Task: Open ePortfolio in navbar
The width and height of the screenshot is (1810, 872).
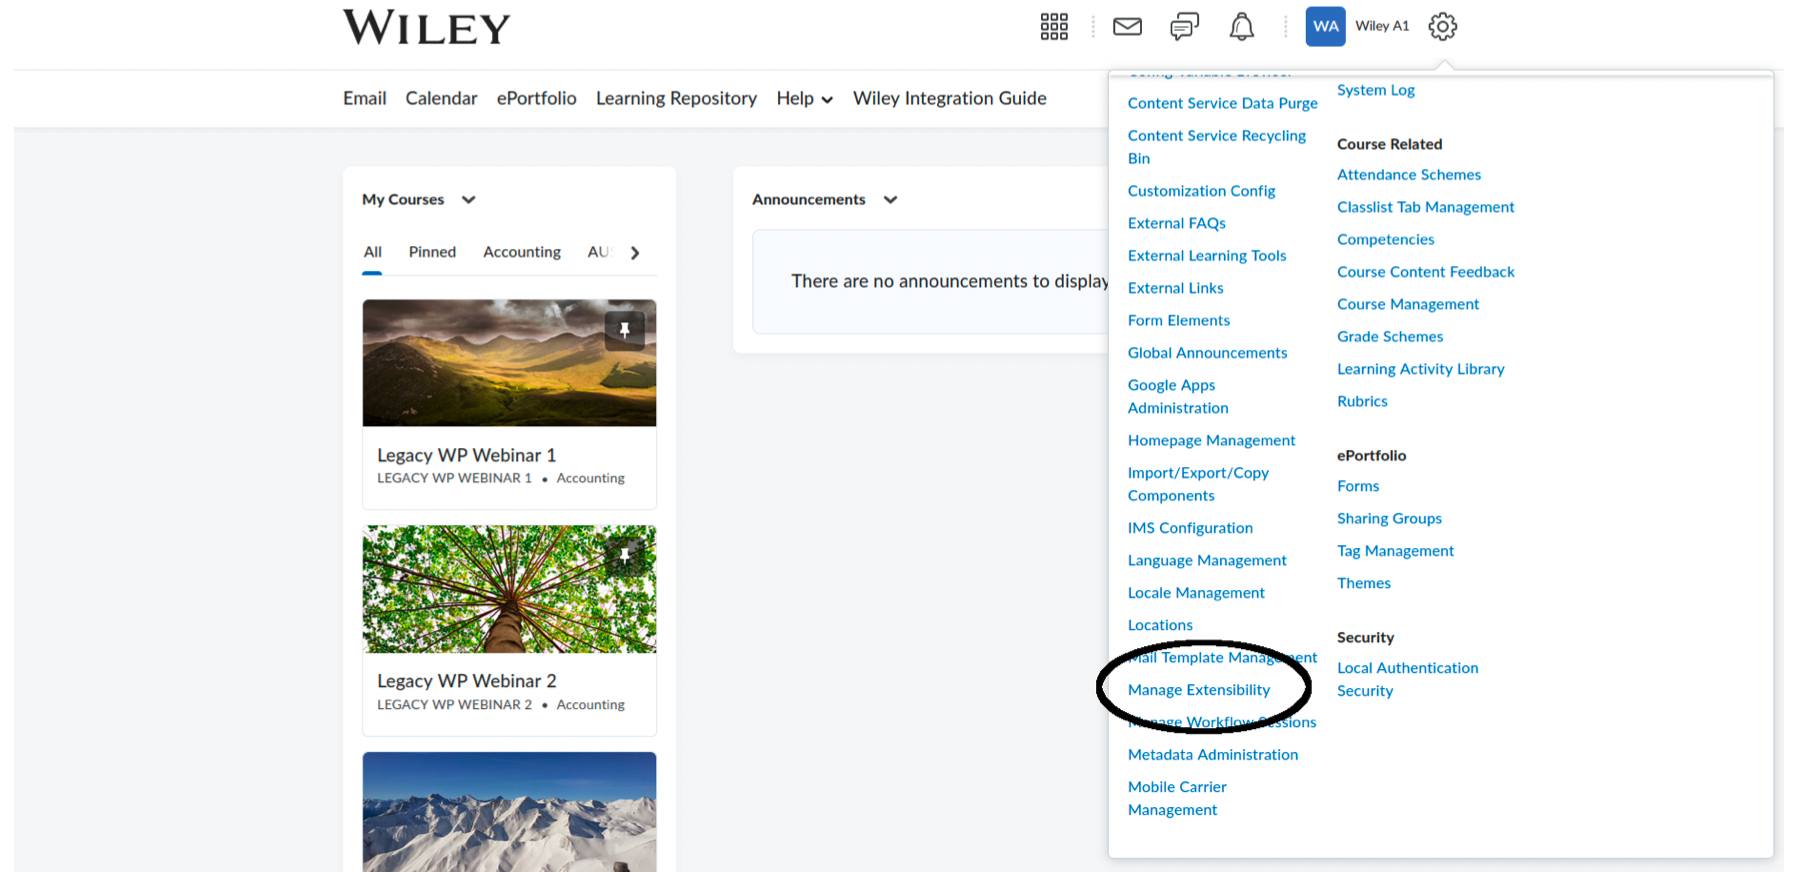Action: (537, 99)
